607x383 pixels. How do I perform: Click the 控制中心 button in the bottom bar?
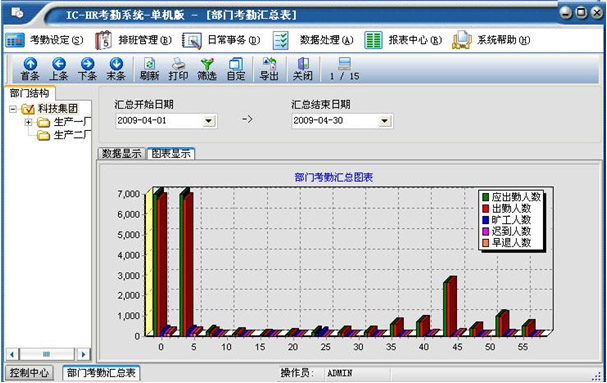click(29, 373)
